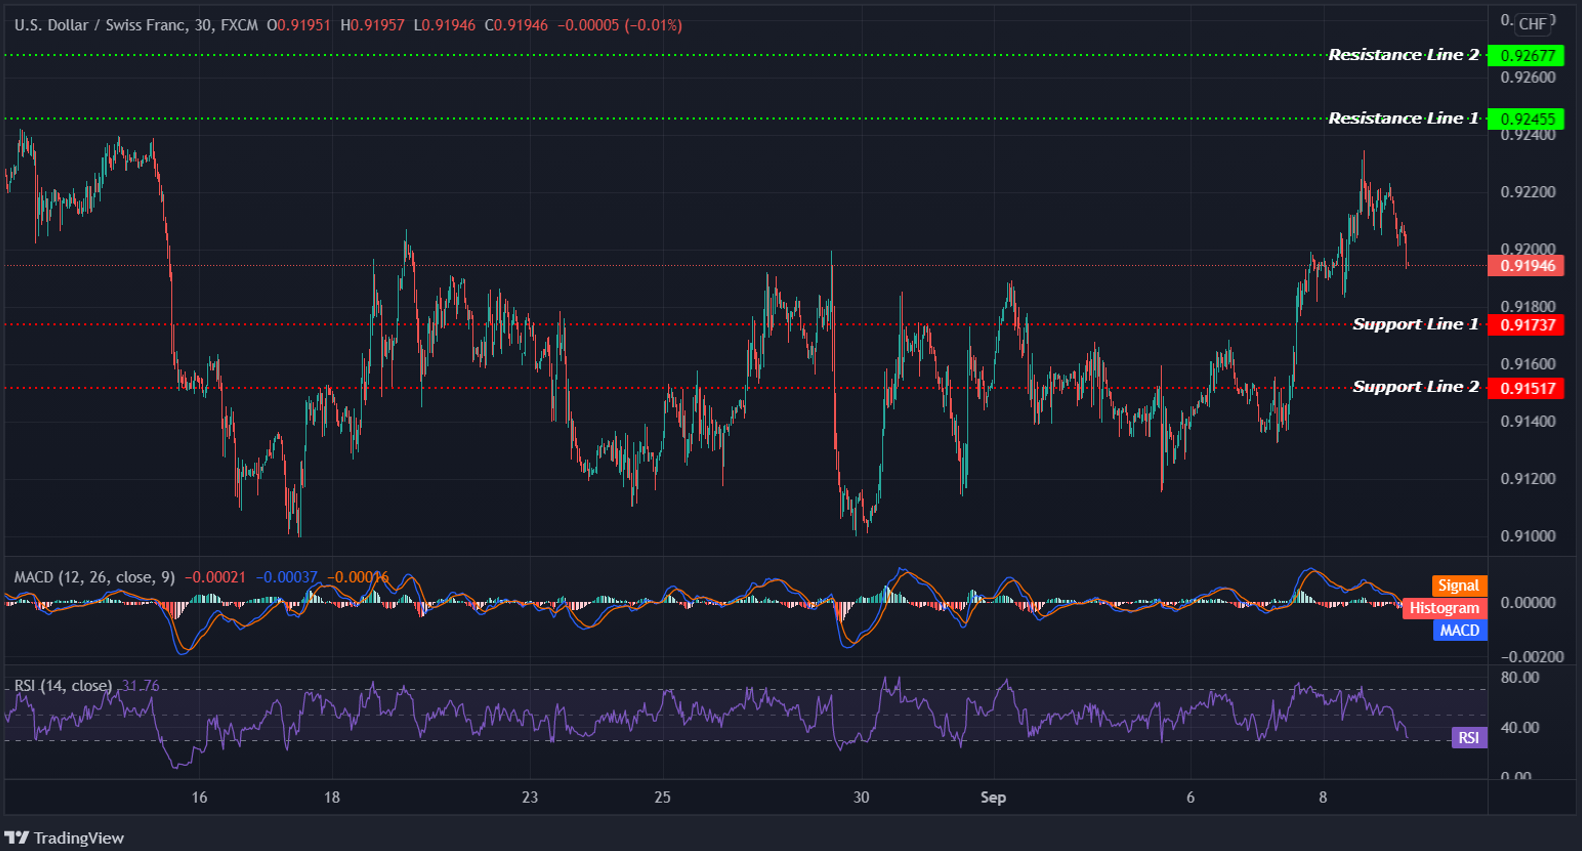
Task: Click the 0.91000 level on the price axis
Action: 1528,536
